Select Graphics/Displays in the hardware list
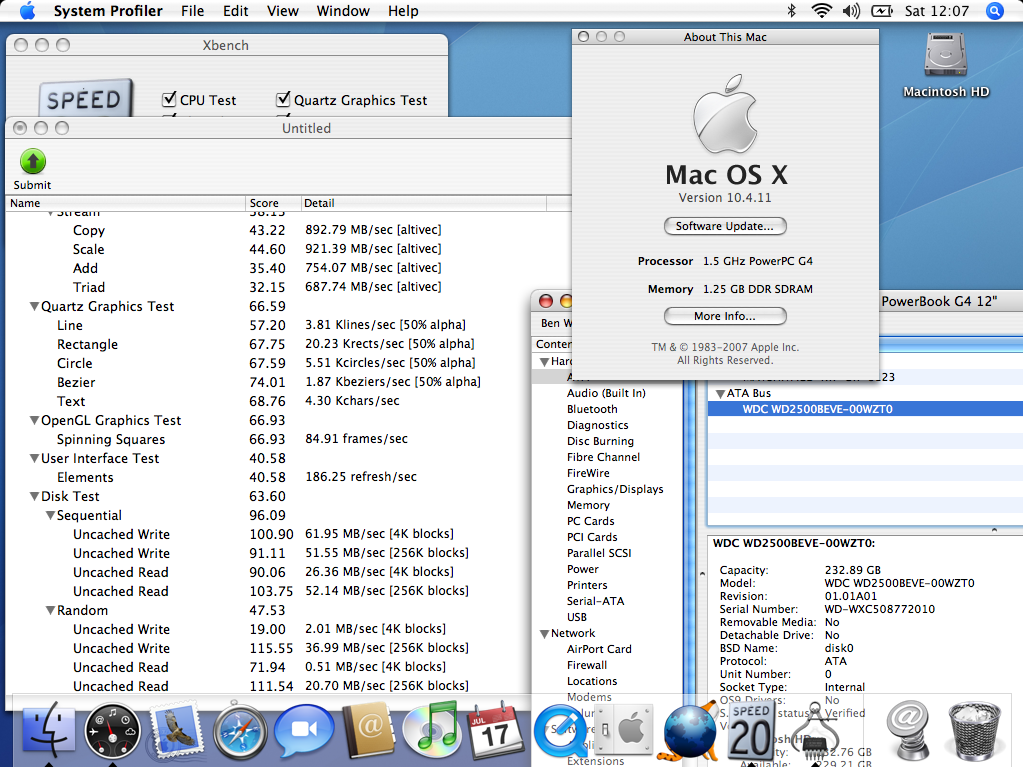This screenshot has width=1023, height=767. click(x=614, y=489)
